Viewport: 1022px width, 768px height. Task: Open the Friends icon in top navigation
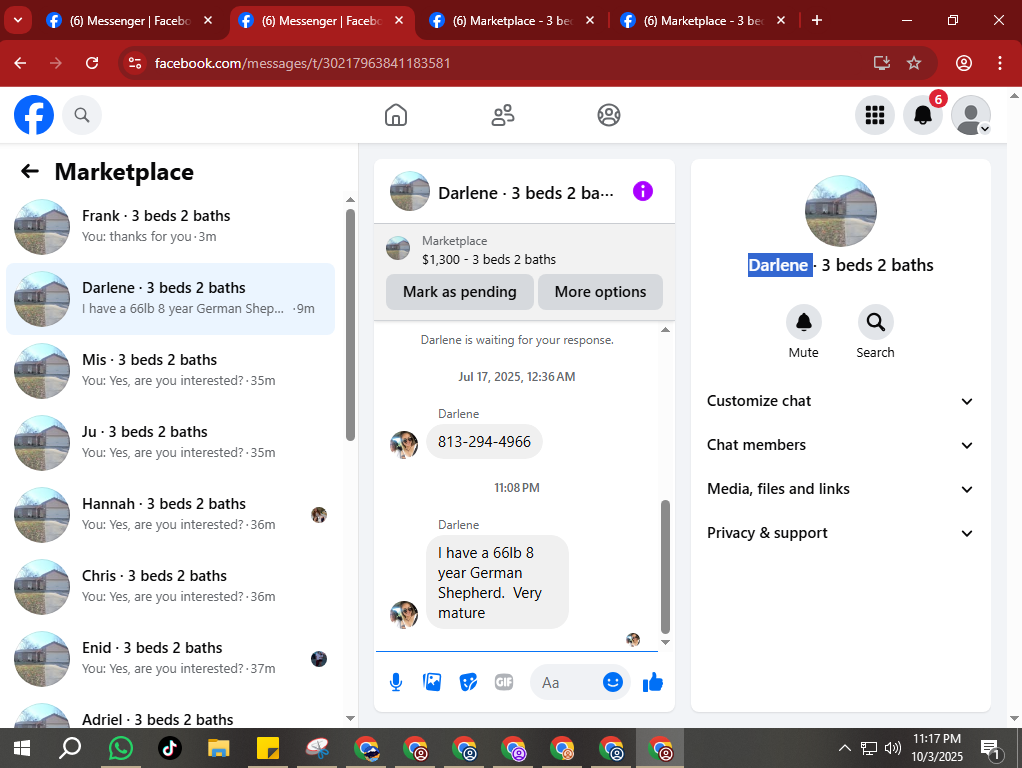coord(503,115)
